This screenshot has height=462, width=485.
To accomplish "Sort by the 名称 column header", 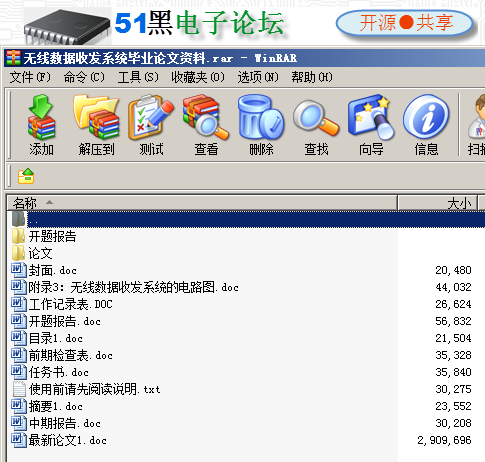I will click(202, 203).
